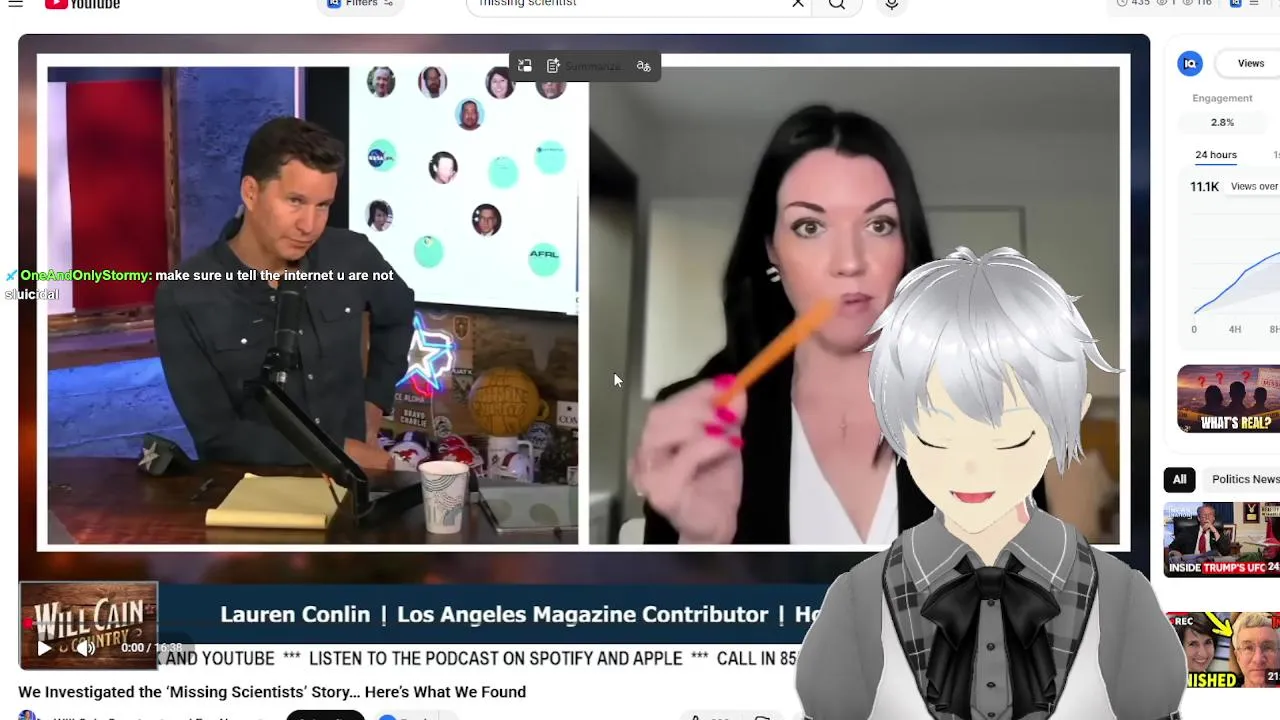Viewport: 1280px width, 720px height.
Task: Switch to the 24 hours tab
Action: 1216,155
